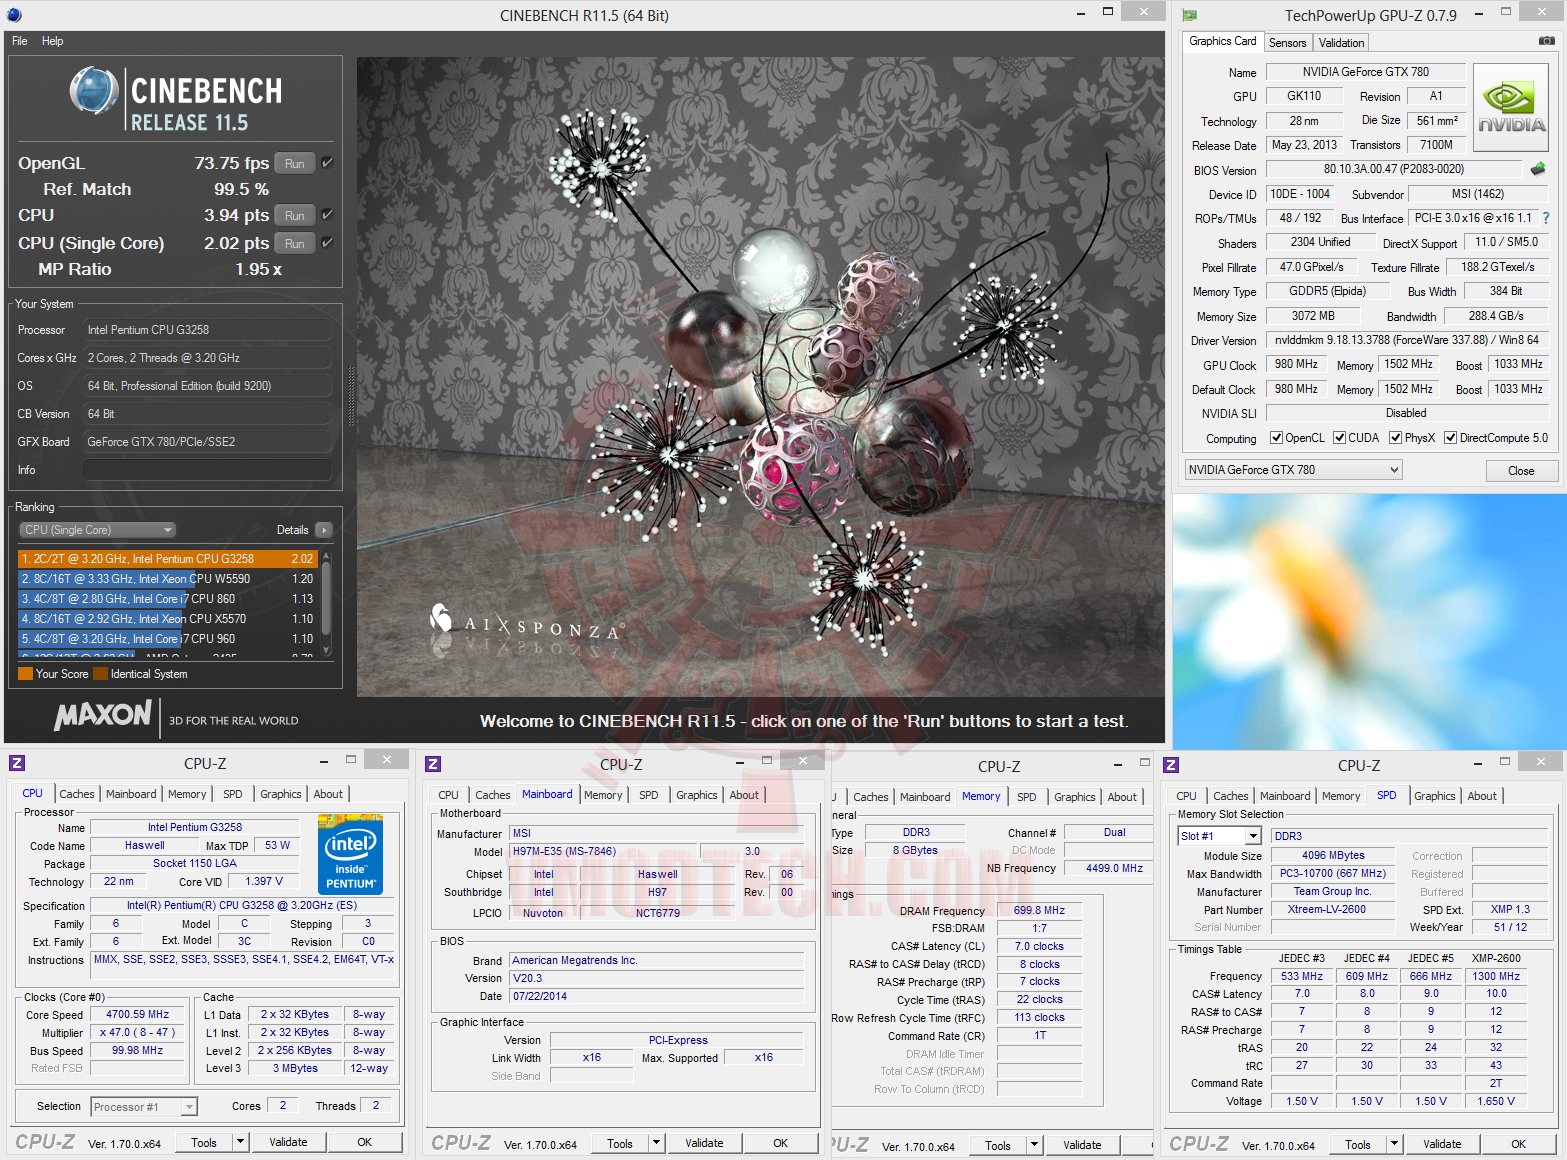The image size is (1567, 1160).
Task: Click OK in the Mainboard CPU-Z window
Action: tap(781, 1143)
